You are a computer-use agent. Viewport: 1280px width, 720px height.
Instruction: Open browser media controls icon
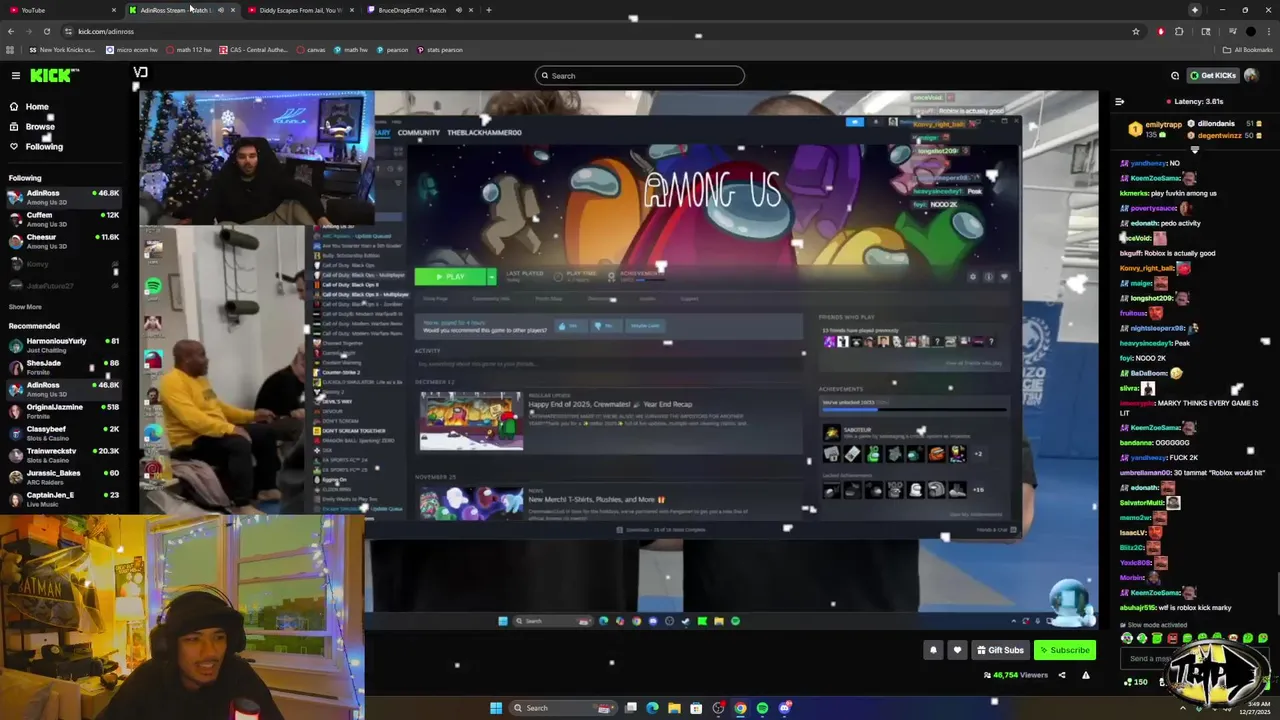pyautogui.click(x=1232, y=31)
